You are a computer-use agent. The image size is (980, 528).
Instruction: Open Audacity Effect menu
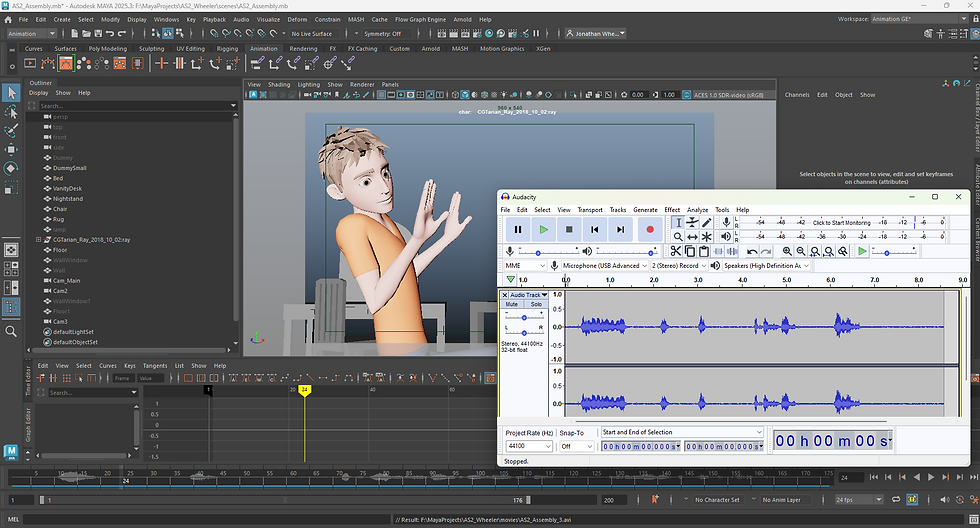[x=672, y=210]
